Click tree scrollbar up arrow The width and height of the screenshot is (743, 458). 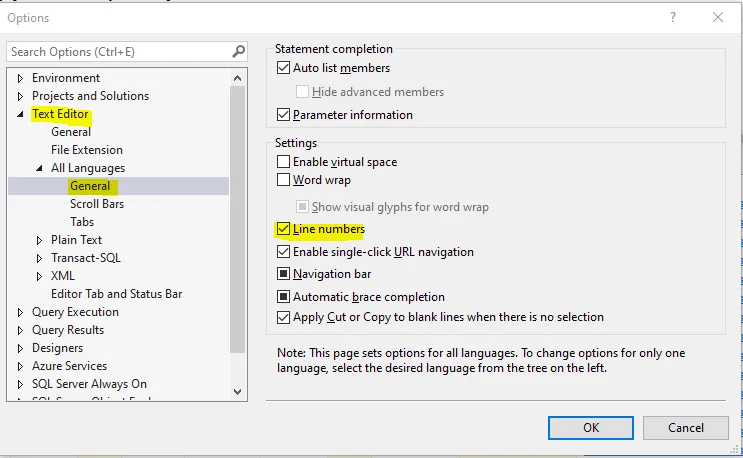pyautogui.click(x=237, y=78)
